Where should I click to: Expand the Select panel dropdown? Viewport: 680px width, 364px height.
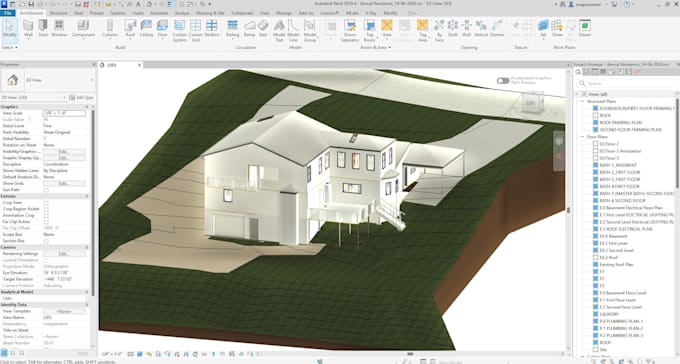(x=10, y=47)
